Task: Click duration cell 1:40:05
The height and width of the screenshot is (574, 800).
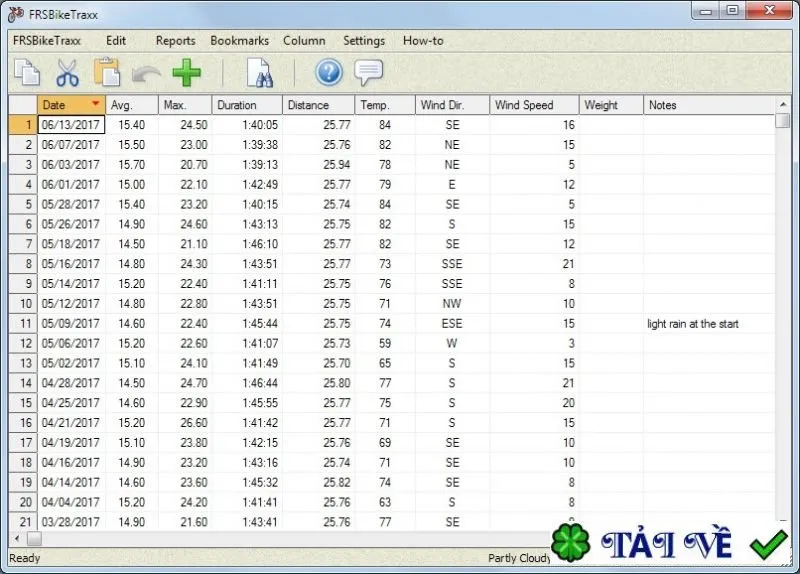Action: [x=247, y=124]
